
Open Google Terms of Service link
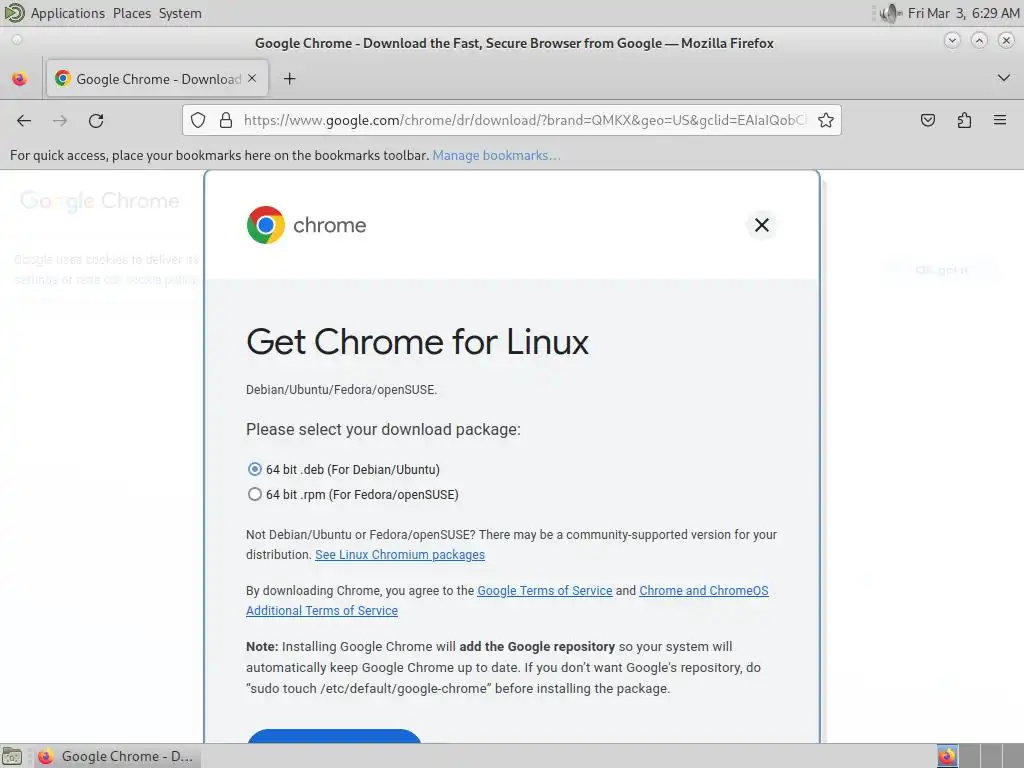tap(545, 590)
